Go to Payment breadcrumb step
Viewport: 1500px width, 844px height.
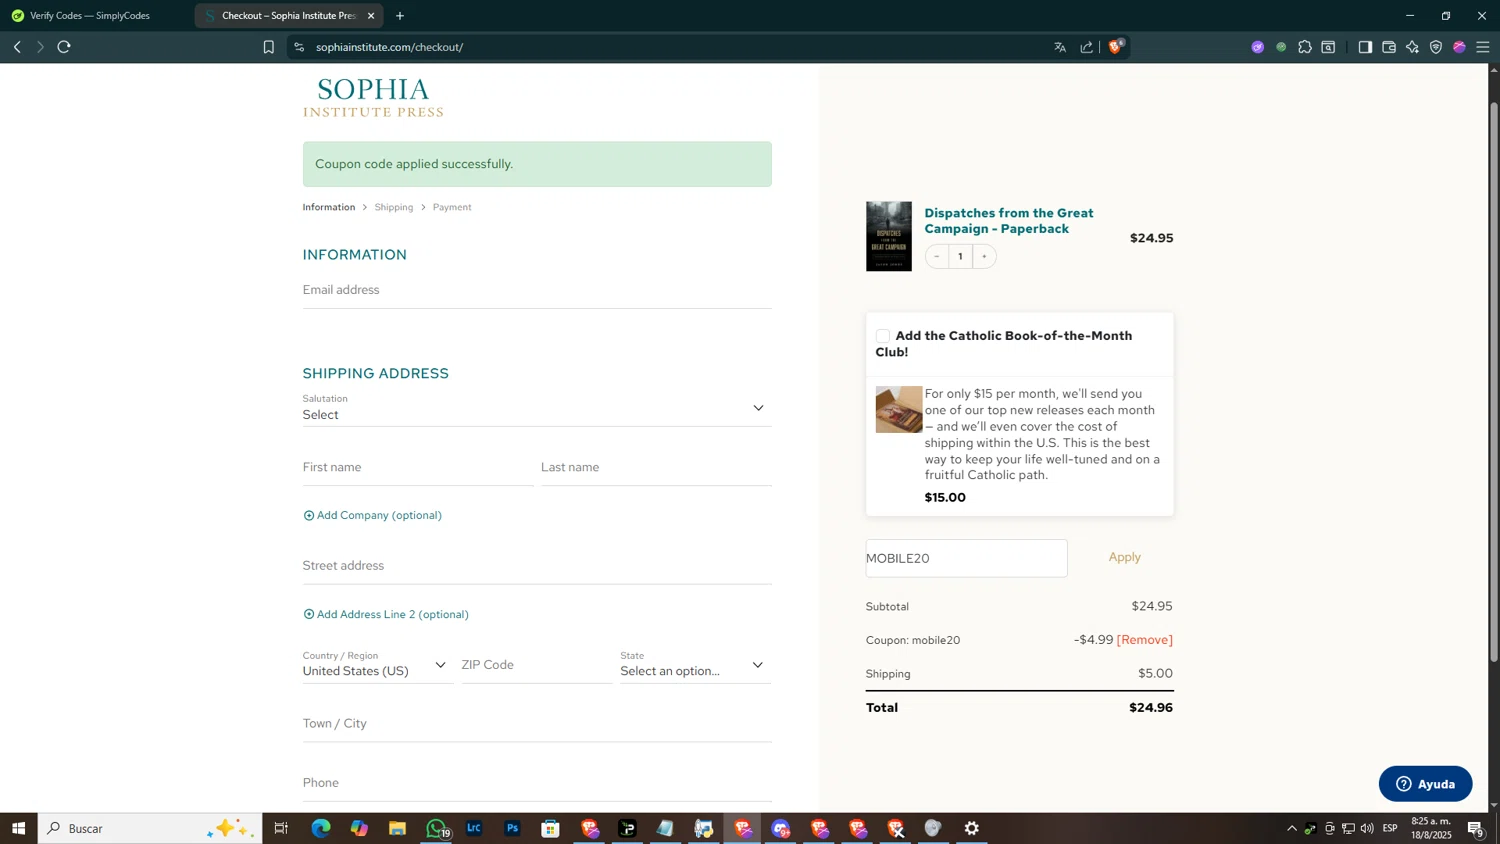(452, 207)
